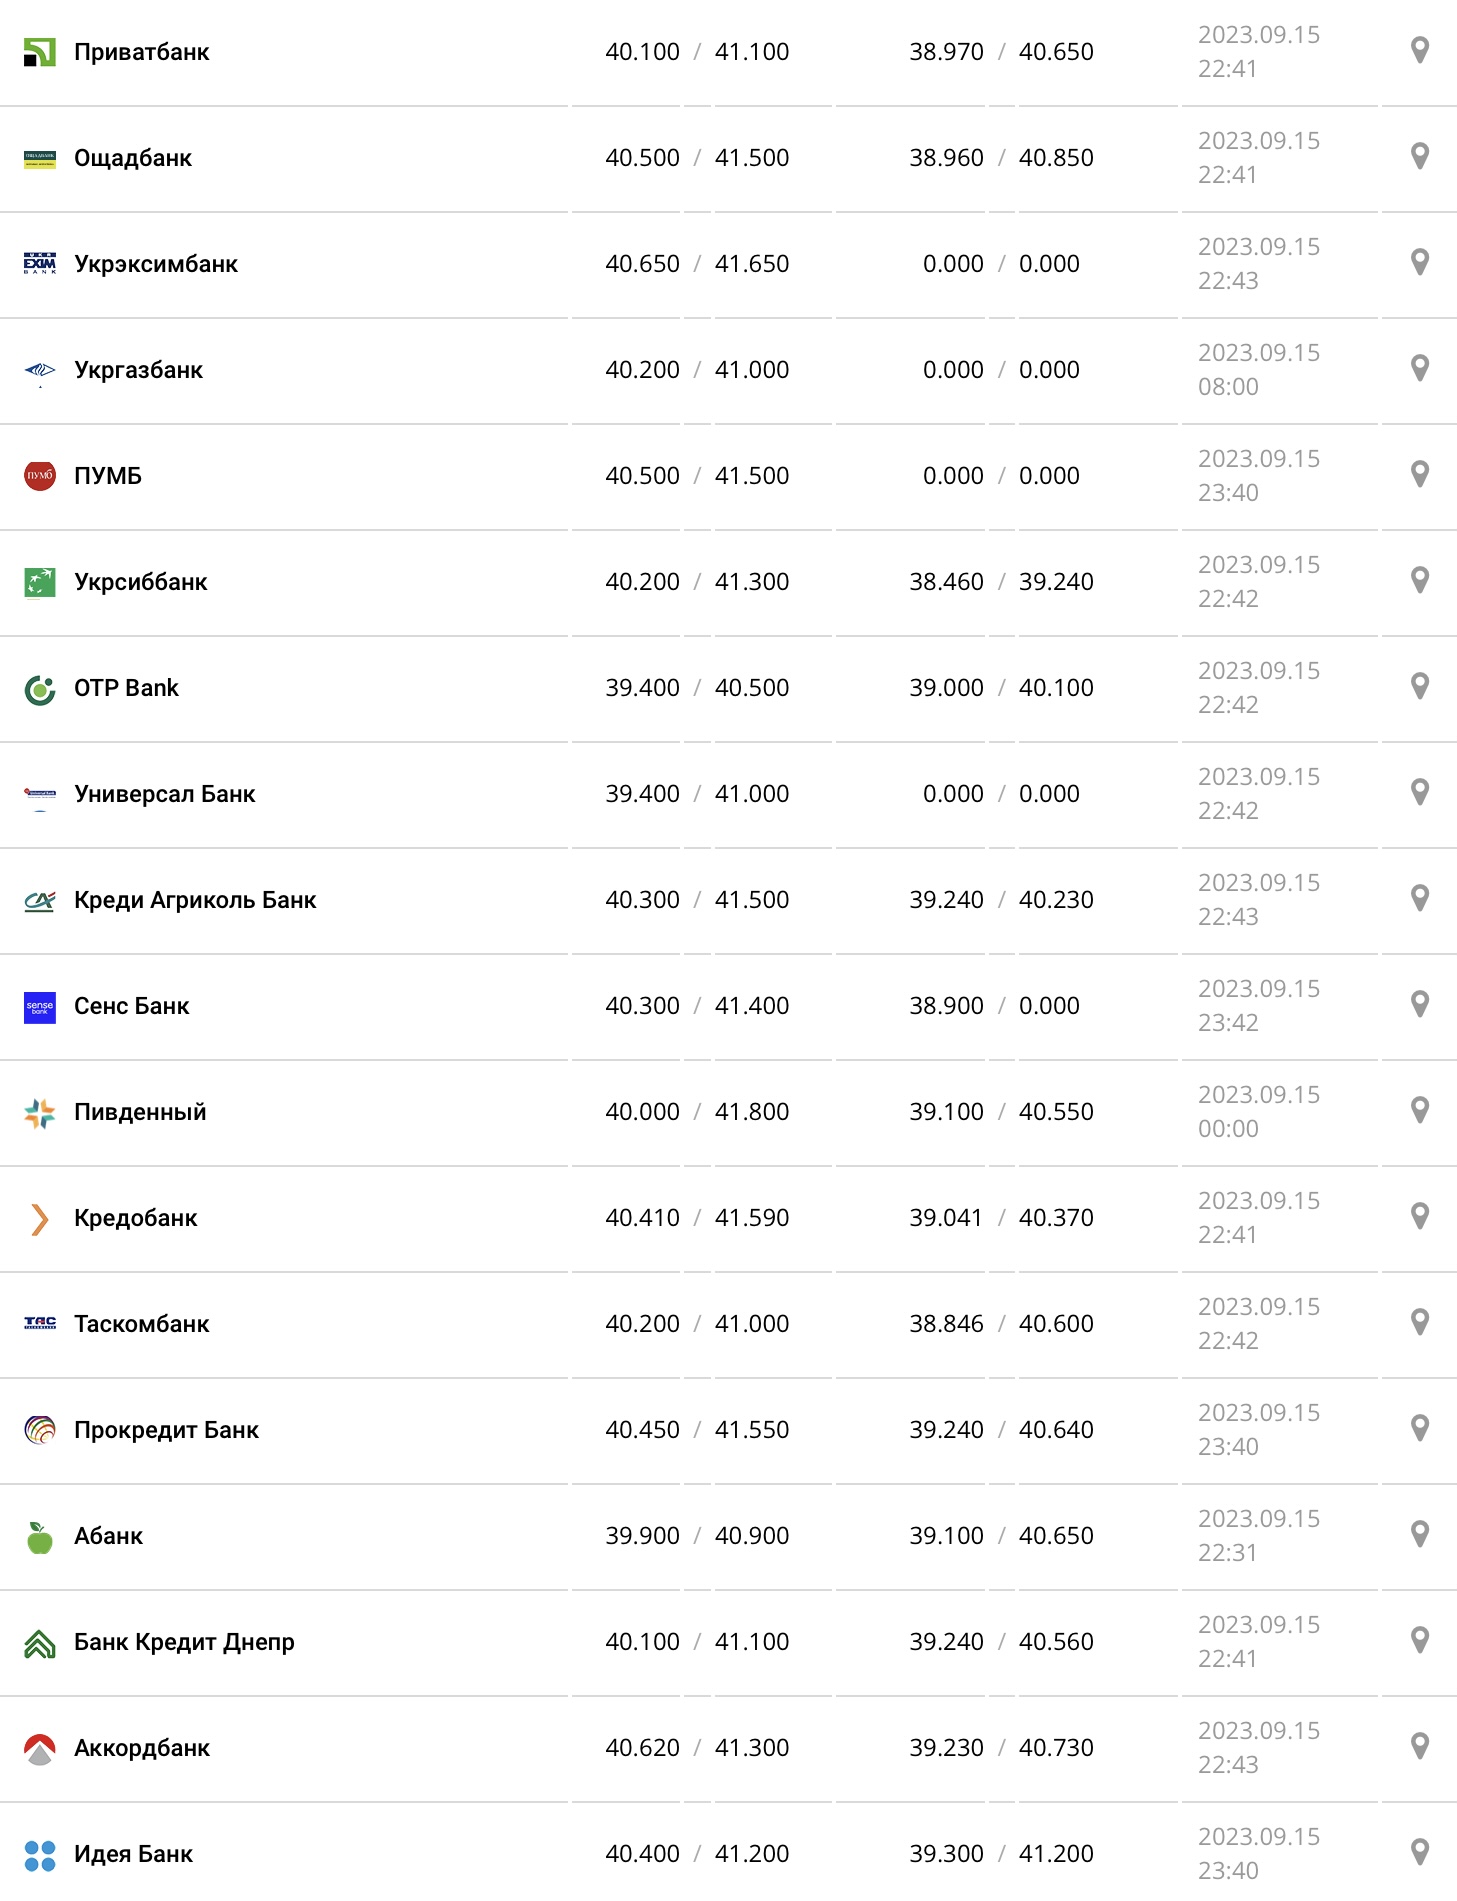The image size is (1457, 1901).
Task: Click the Прокредит Банк name
Action: [x=166, y=1430]
